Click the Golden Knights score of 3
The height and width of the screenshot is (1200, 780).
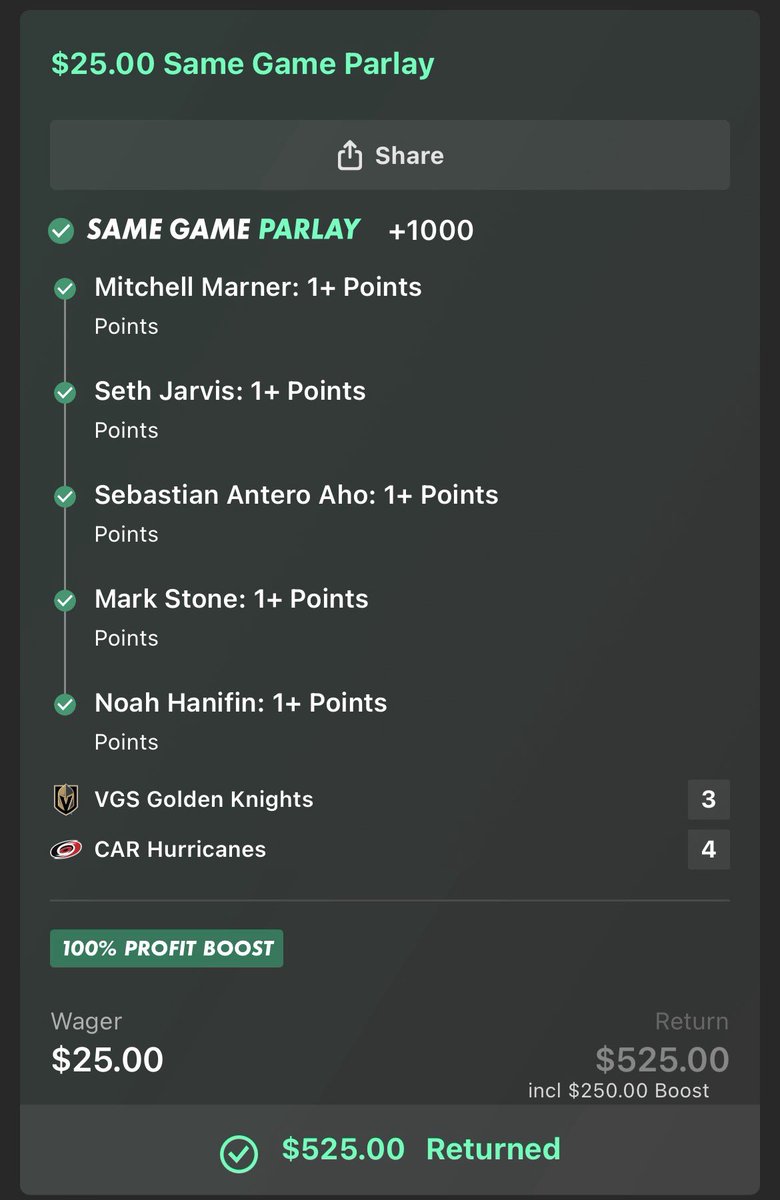[709, 800]
